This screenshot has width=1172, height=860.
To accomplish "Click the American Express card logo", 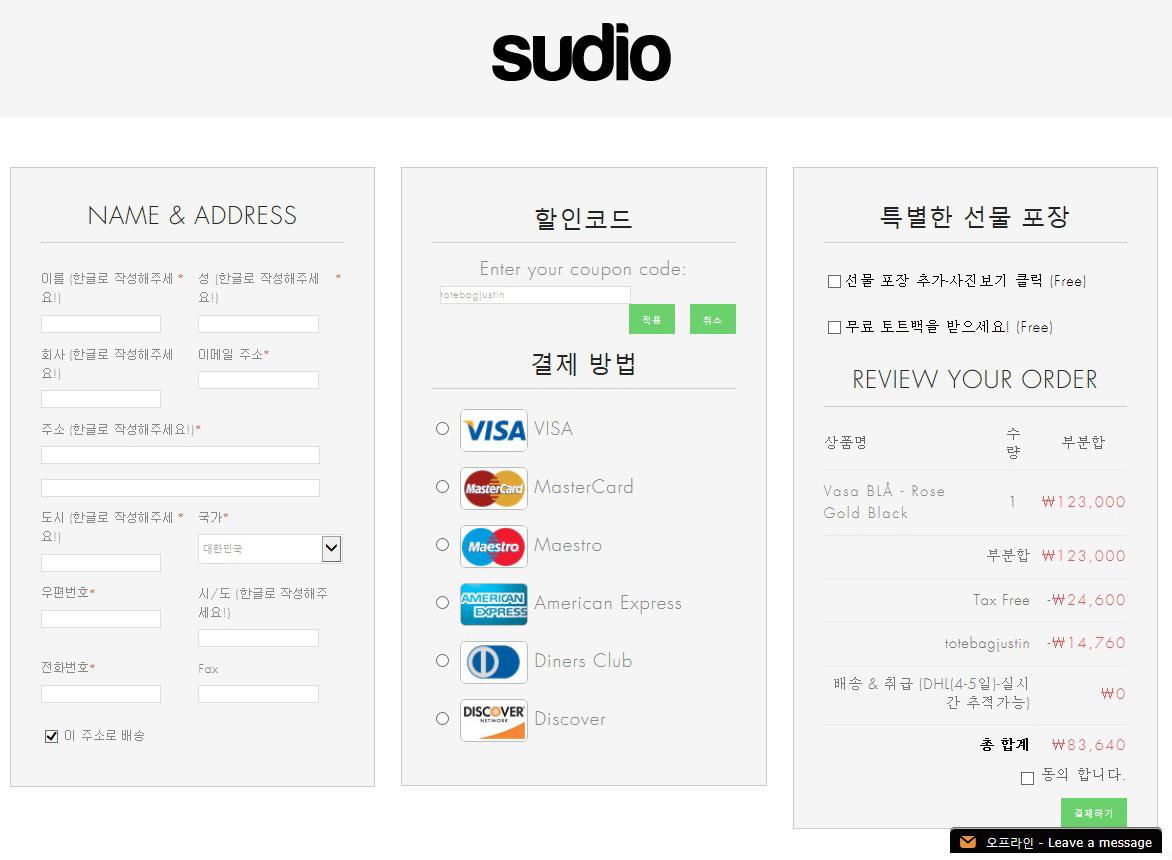I will (493, 604).
